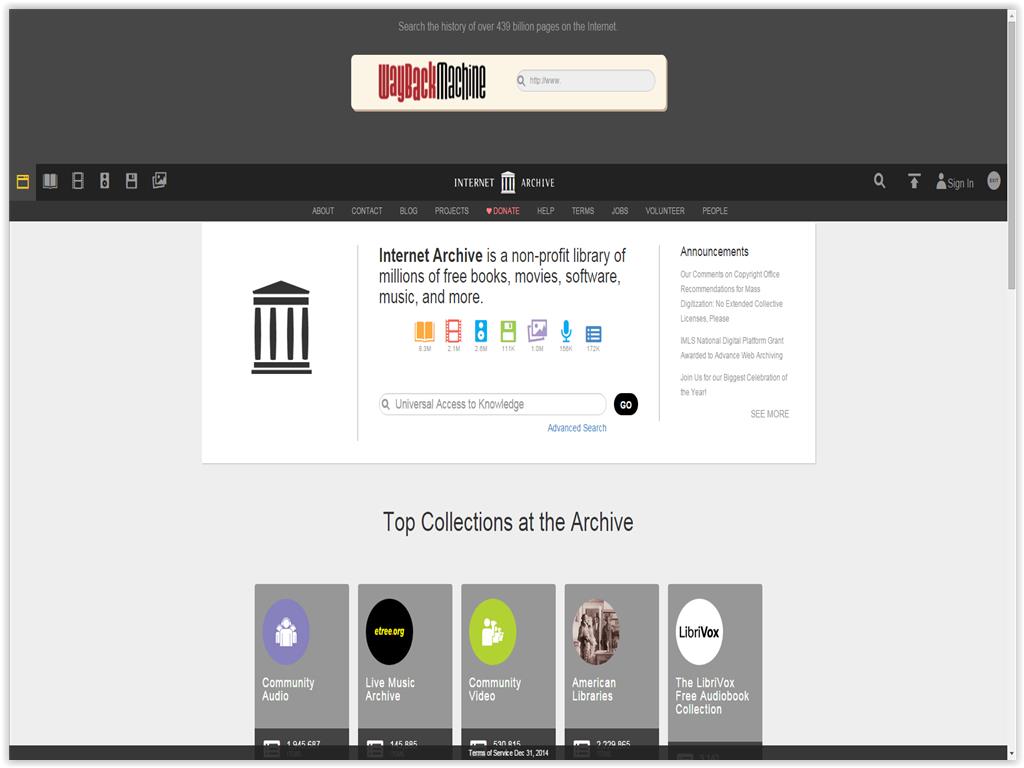Click the large Internet Archive building logo
1024x768 pixels.
tap(281, 327)
